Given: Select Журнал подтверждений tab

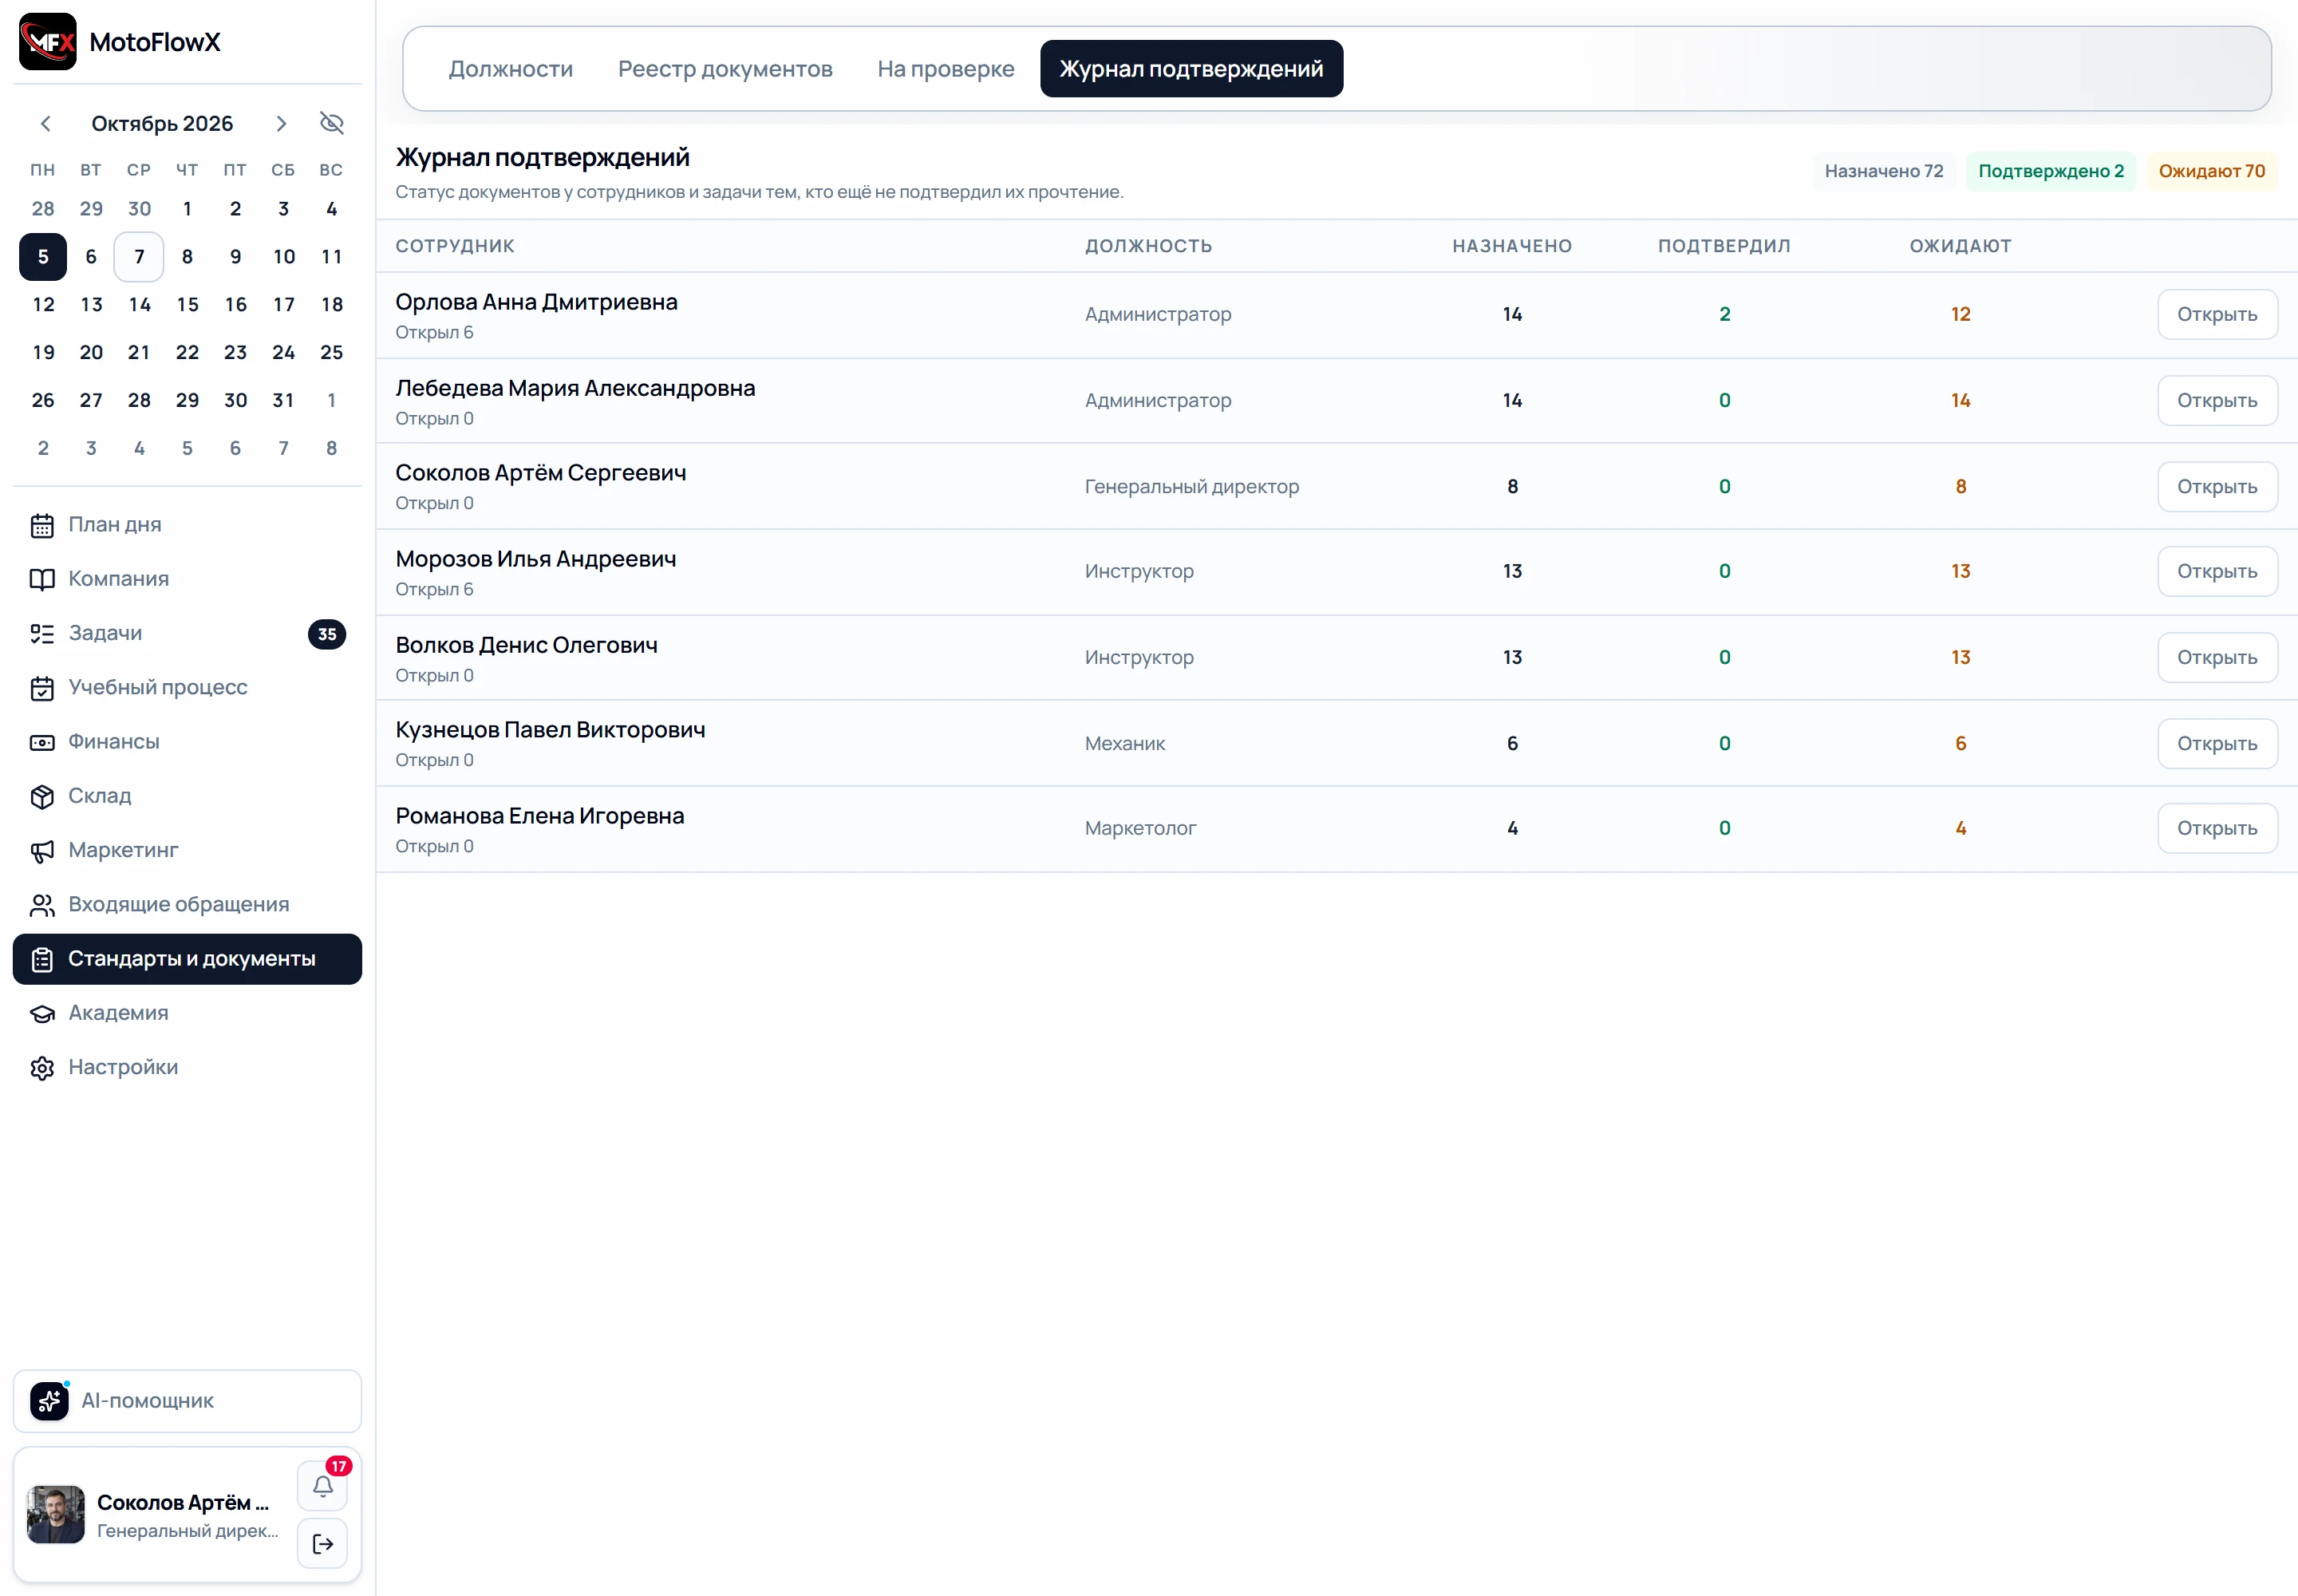Looking at the screenshot, I should click(1191, 69).
